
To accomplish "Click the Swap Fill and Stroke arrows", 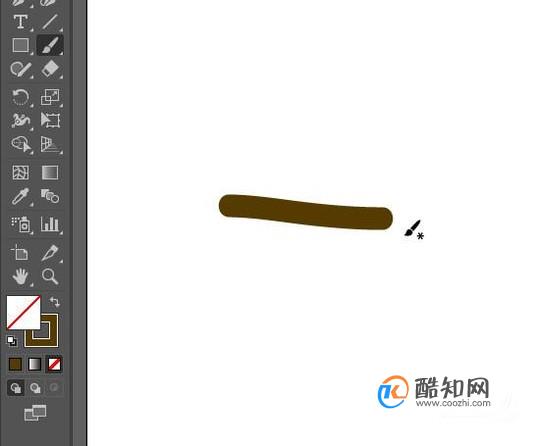I will click(x=54, y=302).
